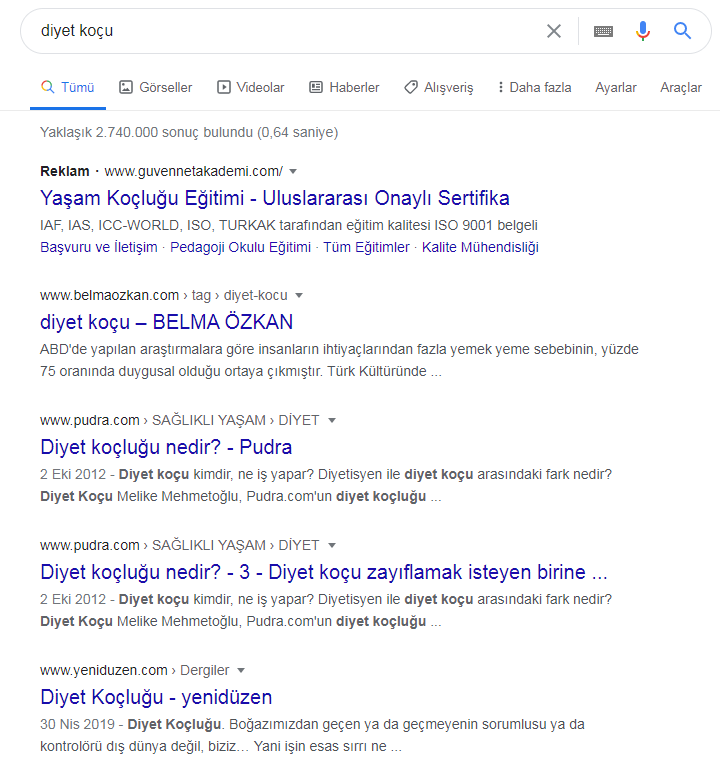
Task: Switch to the Haberler tab
Action: coord(344,88)
